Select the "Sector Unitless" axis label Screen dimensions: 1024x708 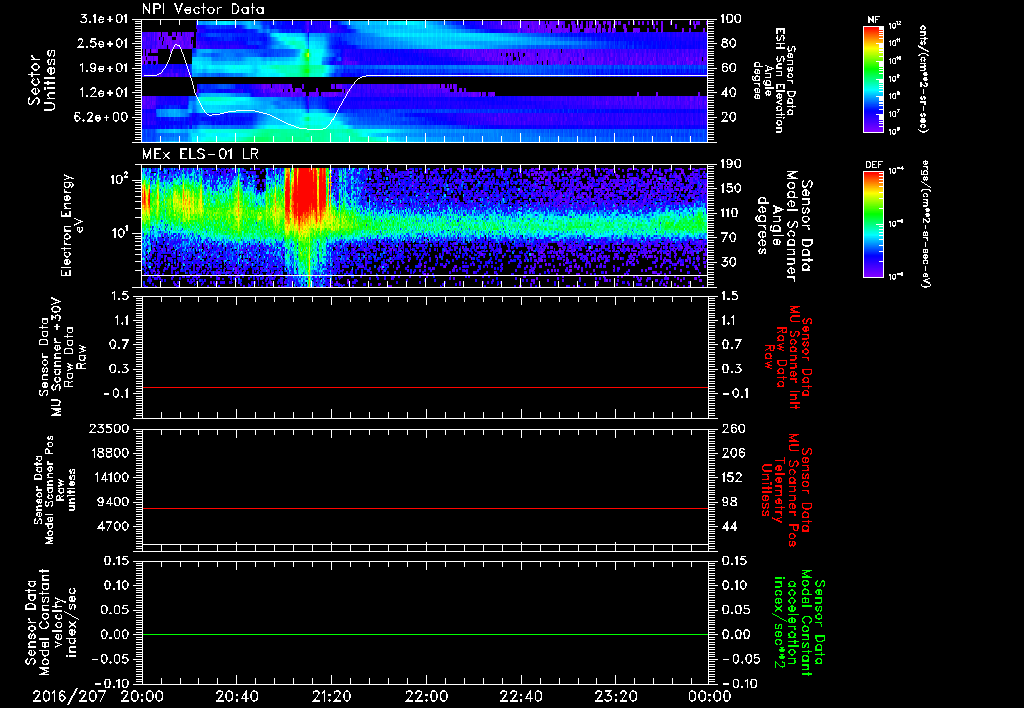(42, 80)
